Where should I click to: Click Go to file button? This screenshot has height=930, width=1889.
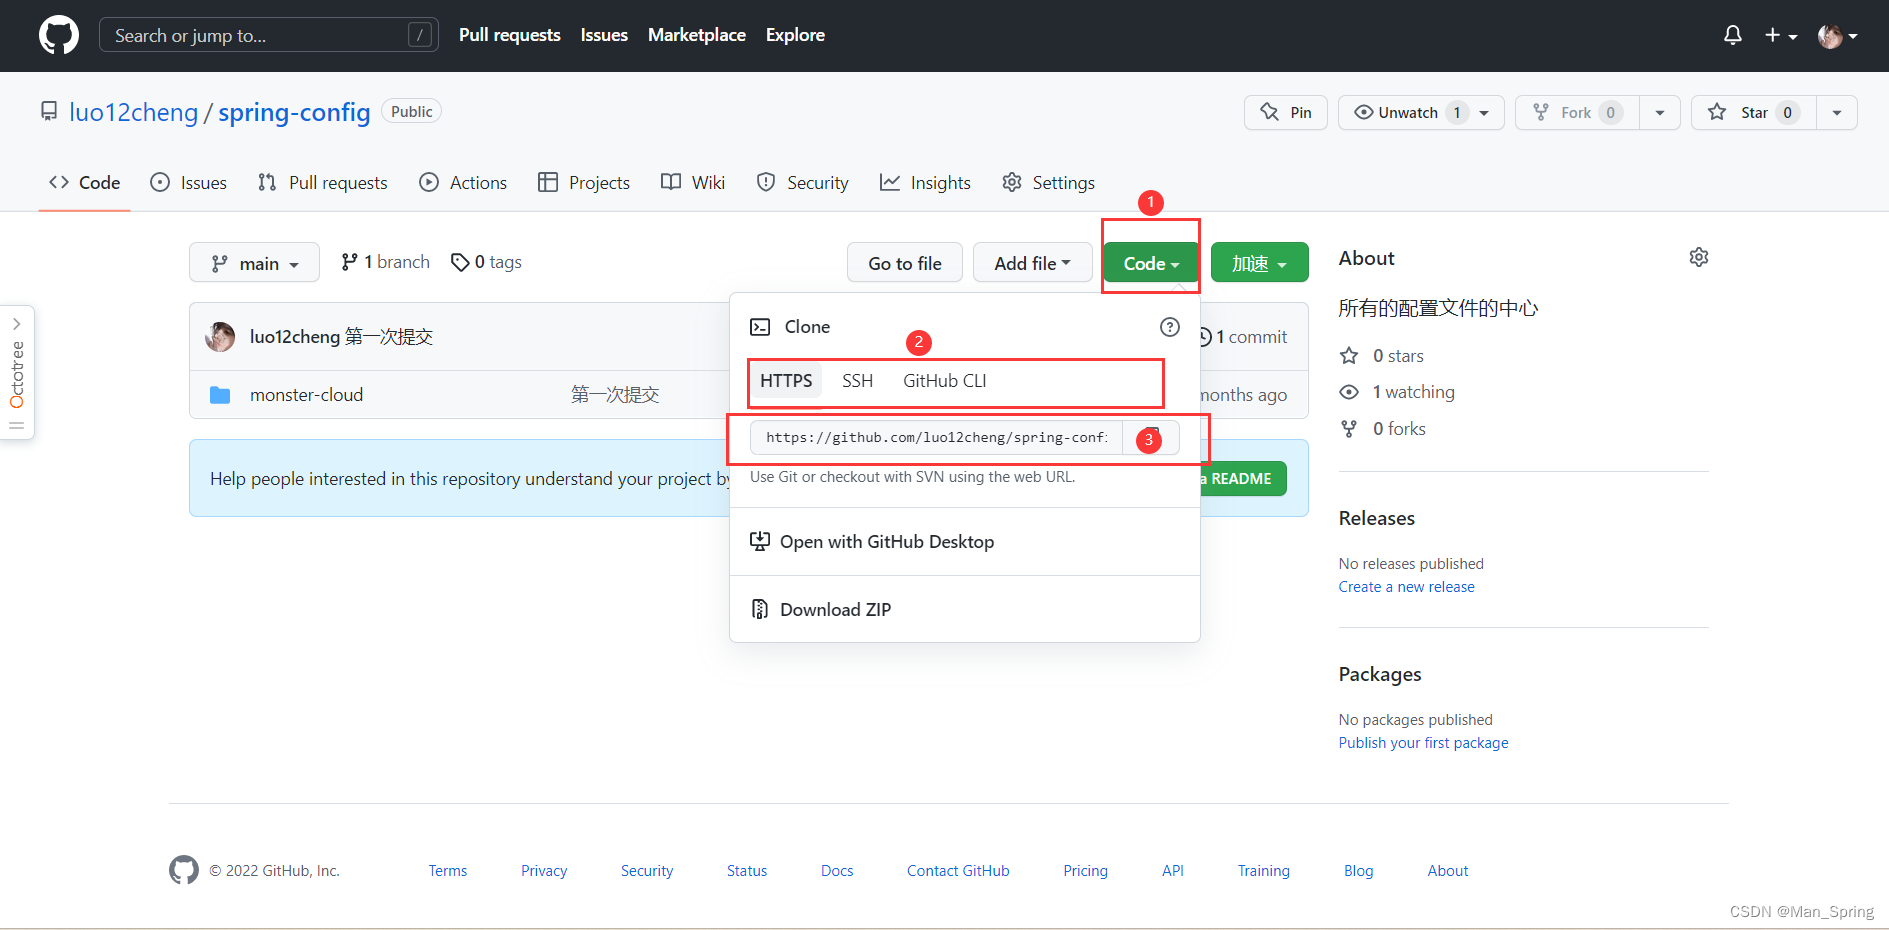pyautogui.click(x=905, y=263)
